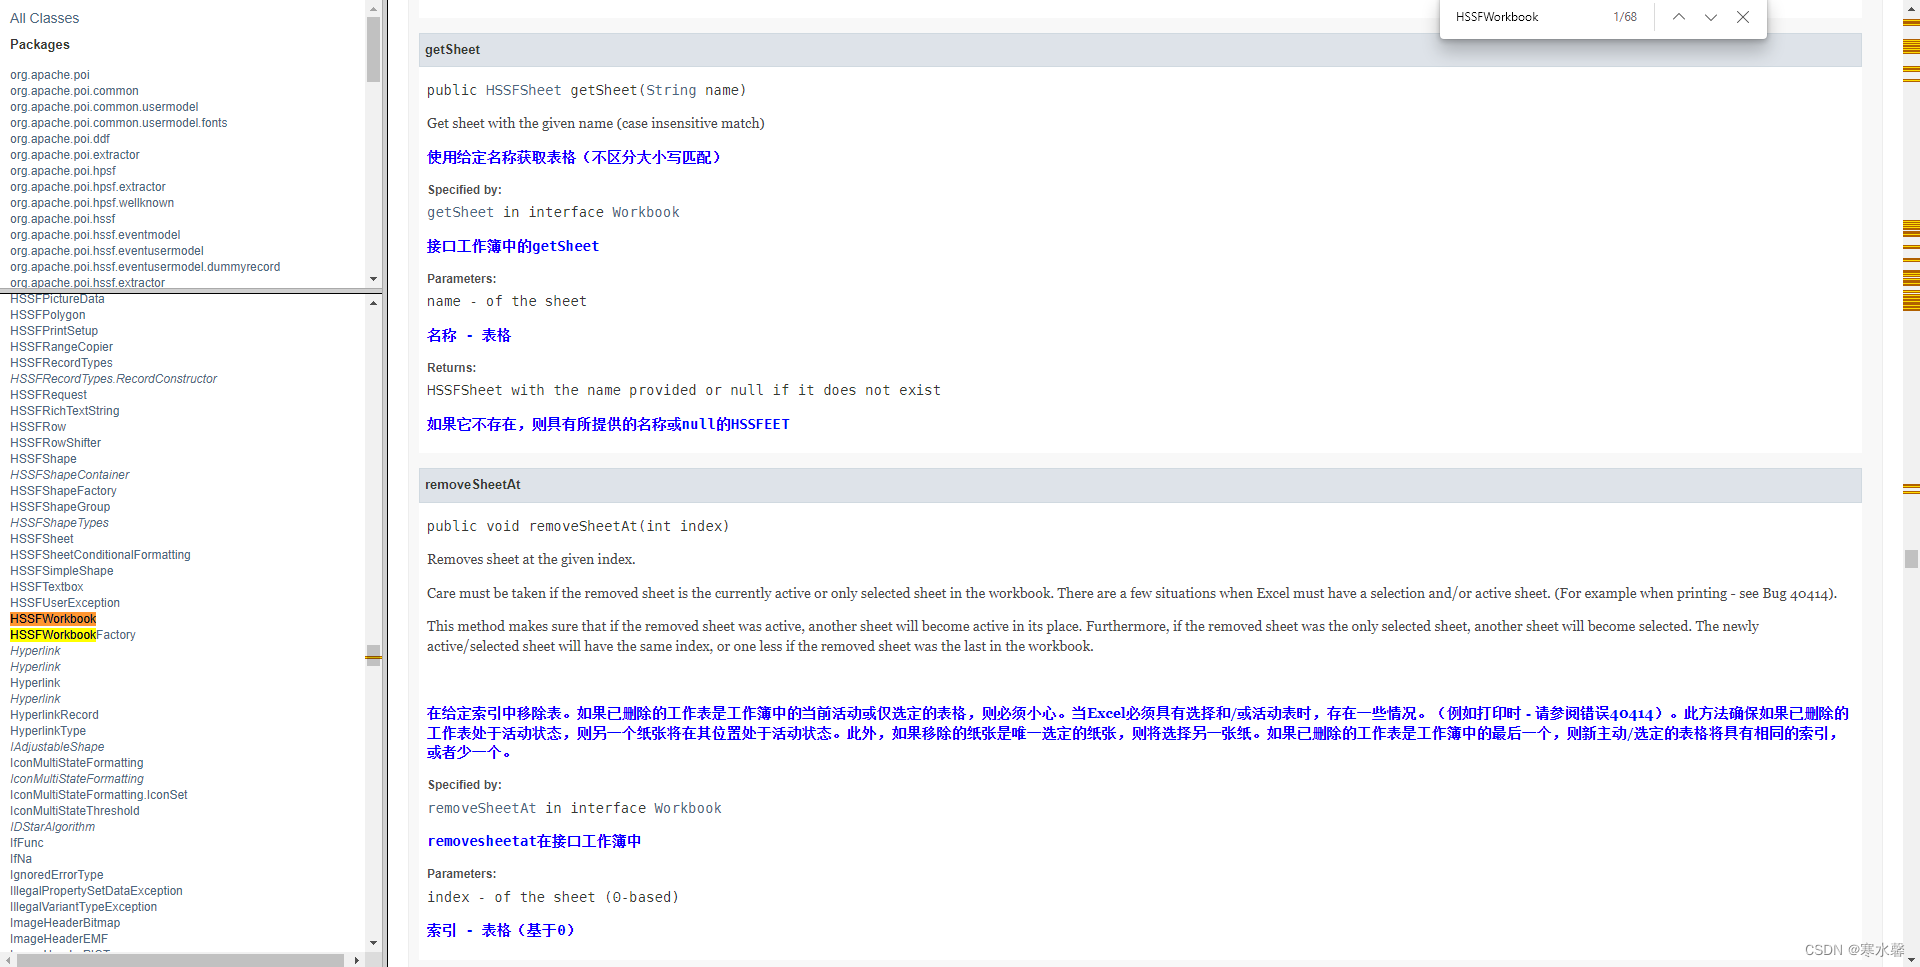The height and width of the screenshot is (967, 1920).
Task: Open All Classes link
Action: click(x=44, y=18)
